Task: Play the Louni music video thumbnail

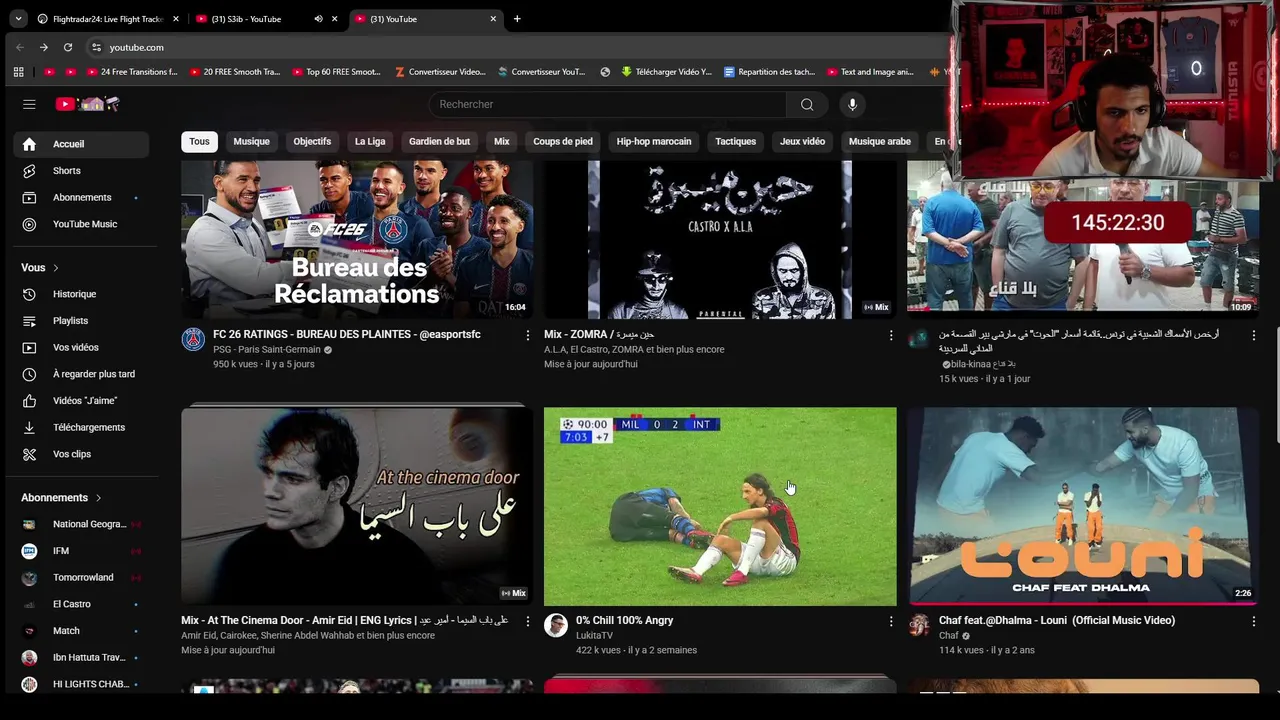Action: [1083, 506]
